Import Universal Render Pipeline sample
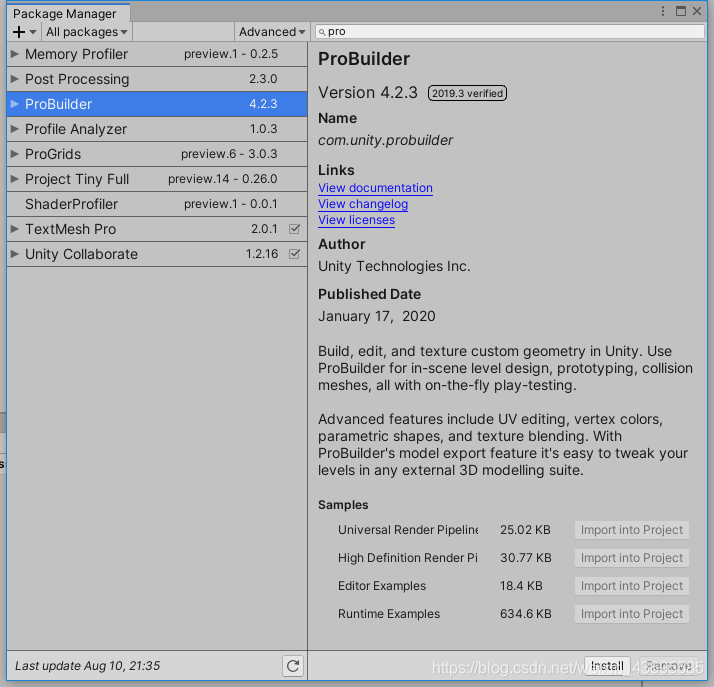The image size is (714, 687). (x=632, y=530)
